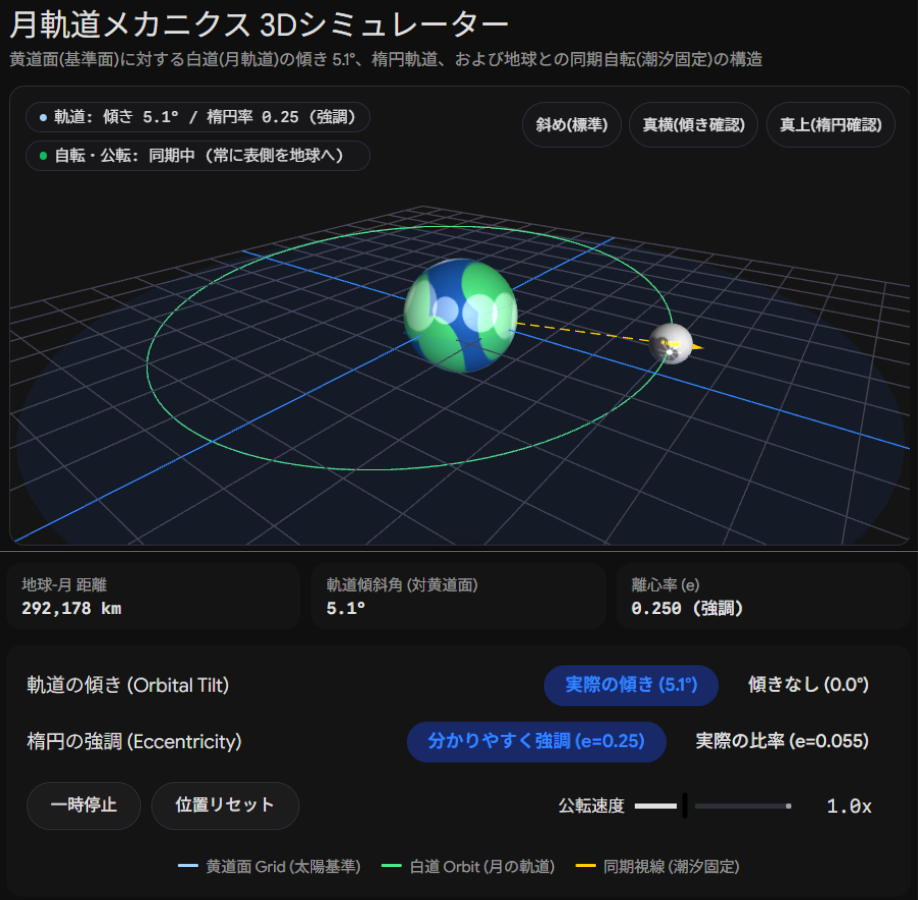This screenshot has height=900, width=918.
Task: Click the far end of the 公転速度 slider track
Action: (788, 806)
